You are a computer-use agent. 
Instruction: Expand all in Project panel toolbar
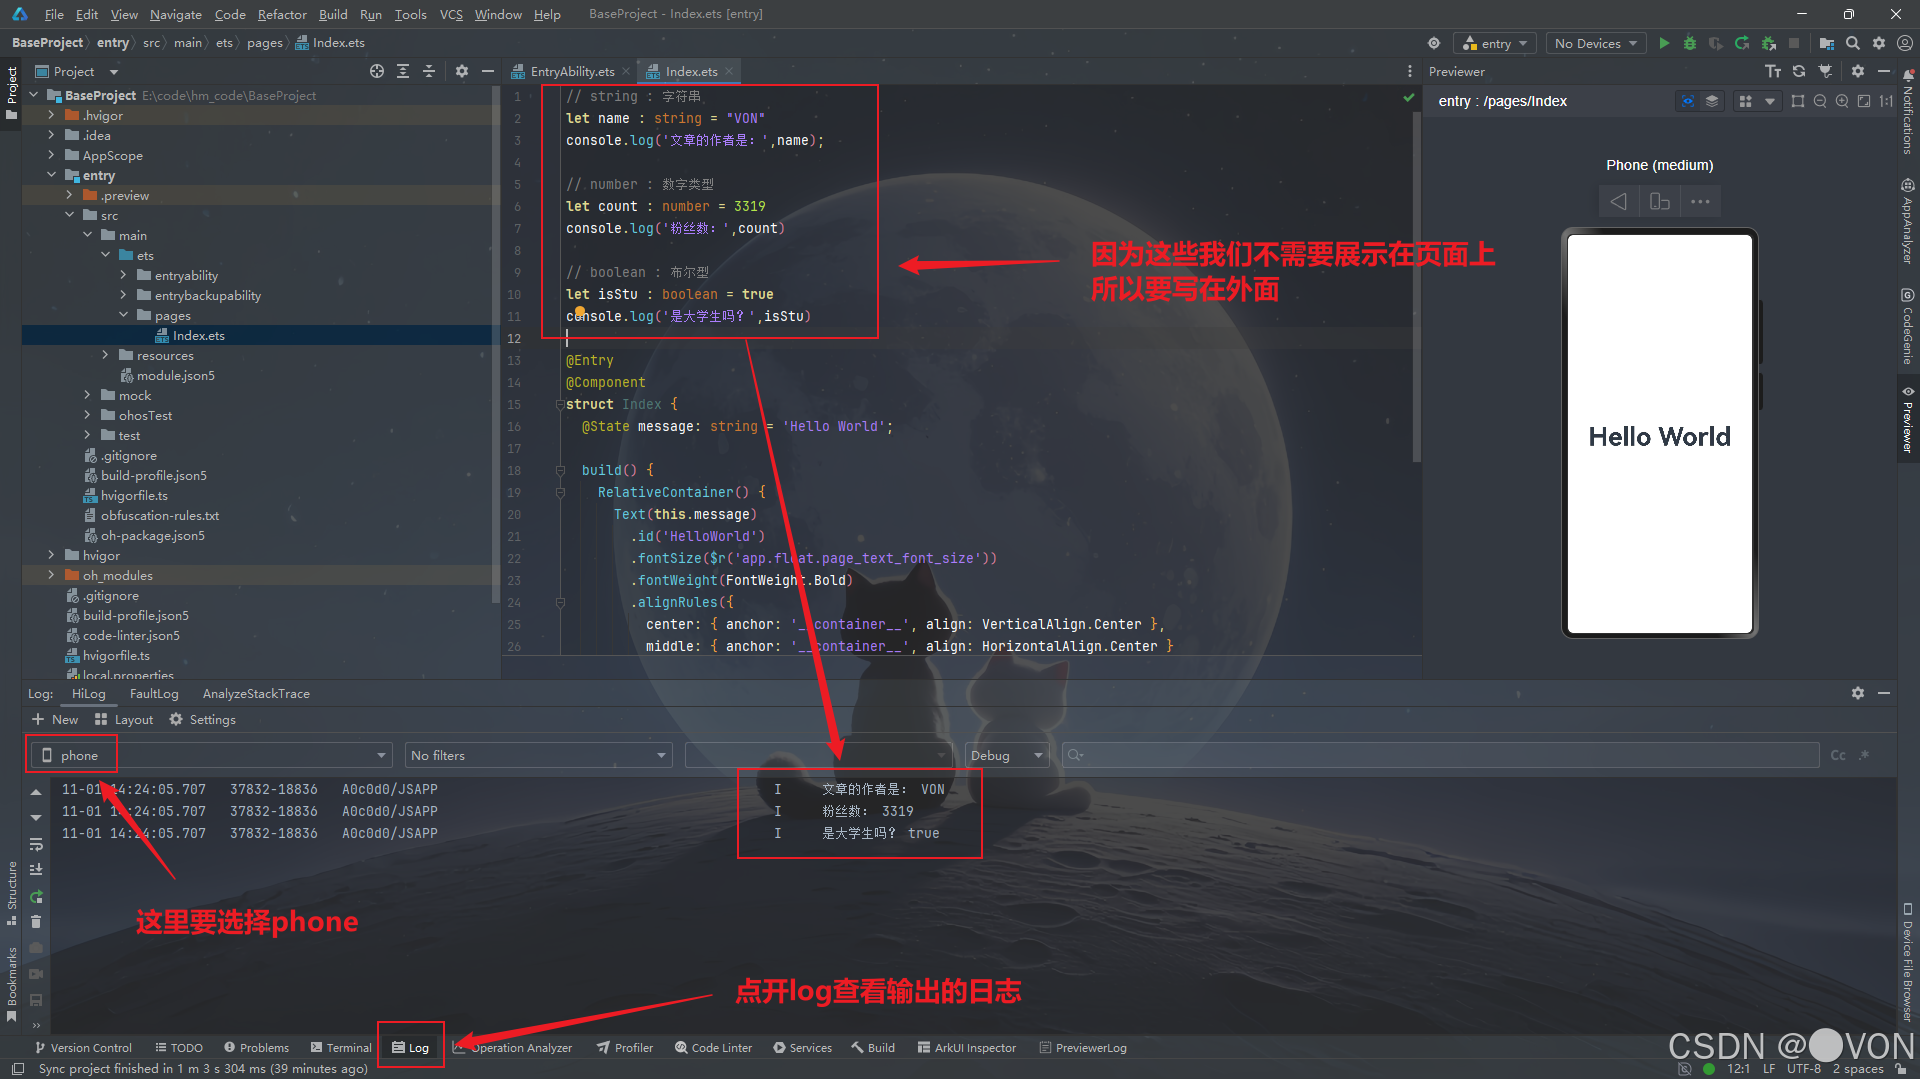[x=403, y=71]
